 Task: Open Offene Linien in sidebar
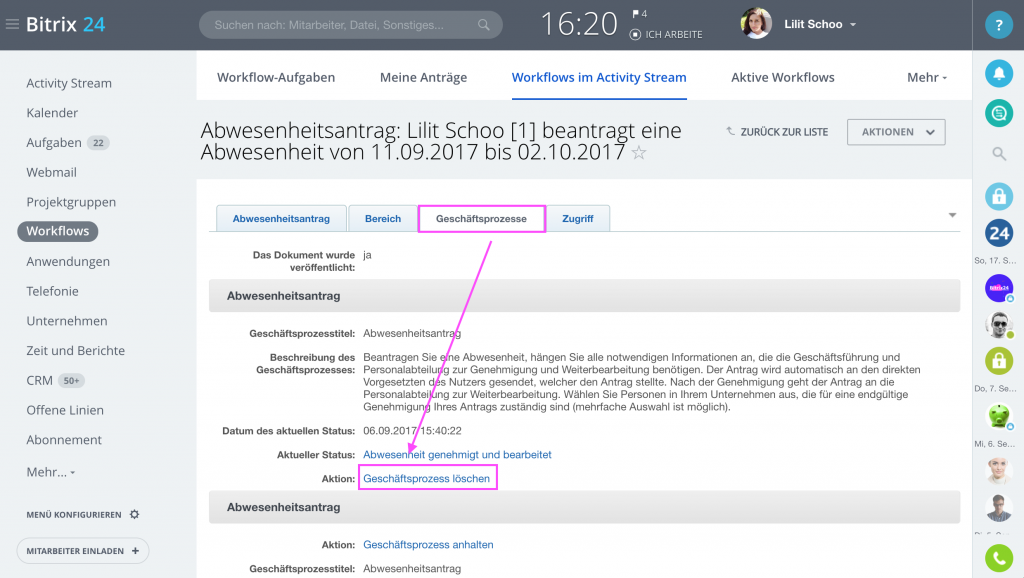(x=65, y=410)
